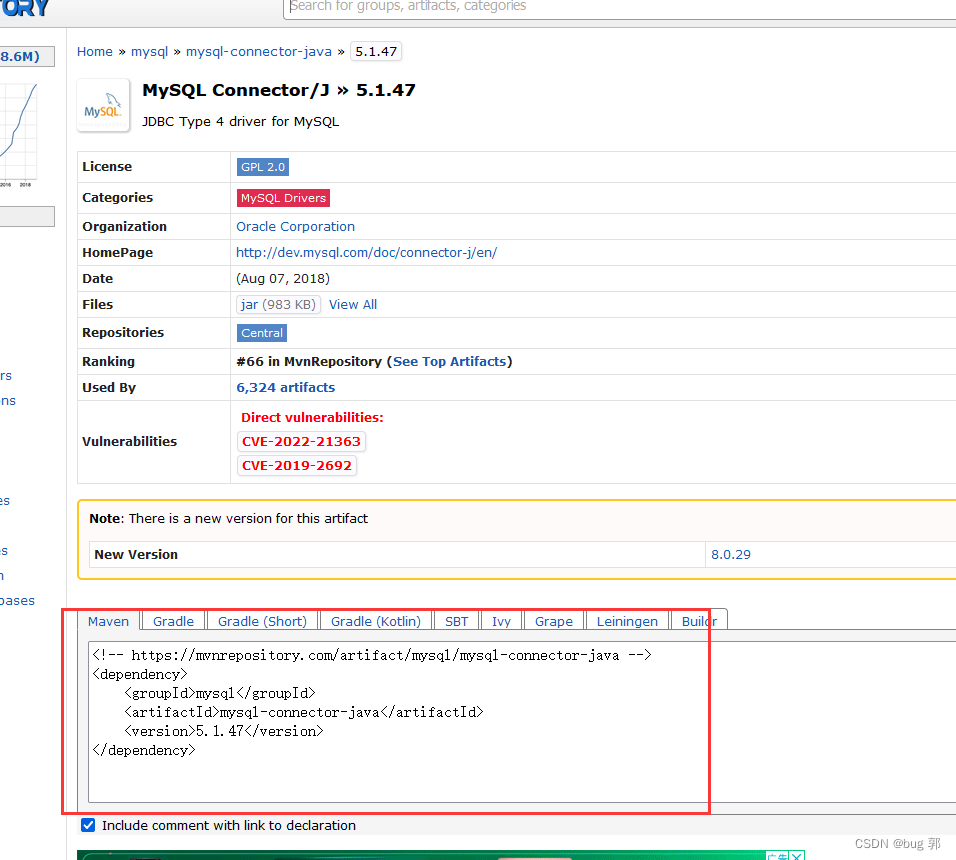Open new version 8.0.29 link
Screen dimensions: 956x860
pos(730,555)
